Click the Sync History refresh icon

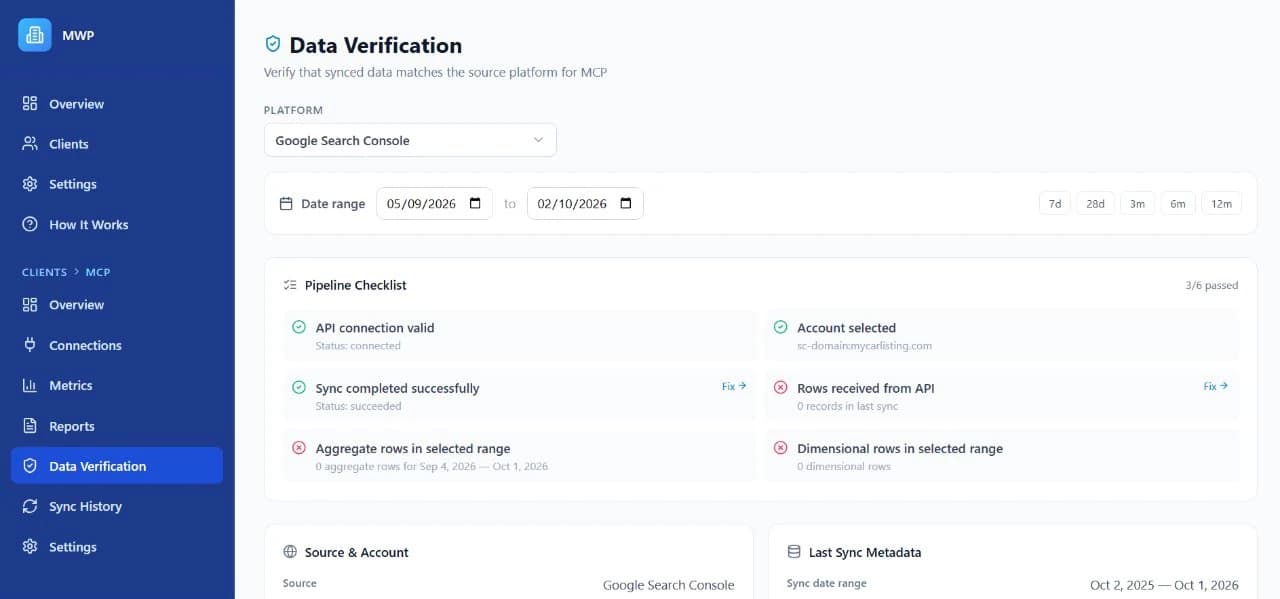[30, 506]
